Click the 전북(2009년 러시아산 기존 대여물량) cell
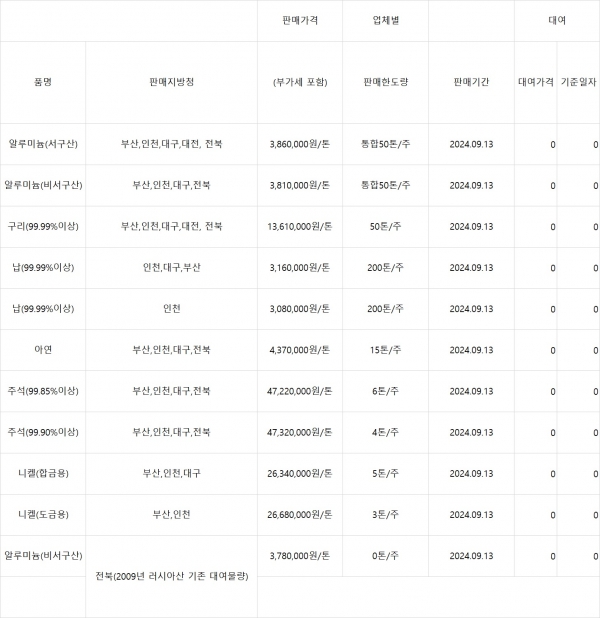 point(171,576)
